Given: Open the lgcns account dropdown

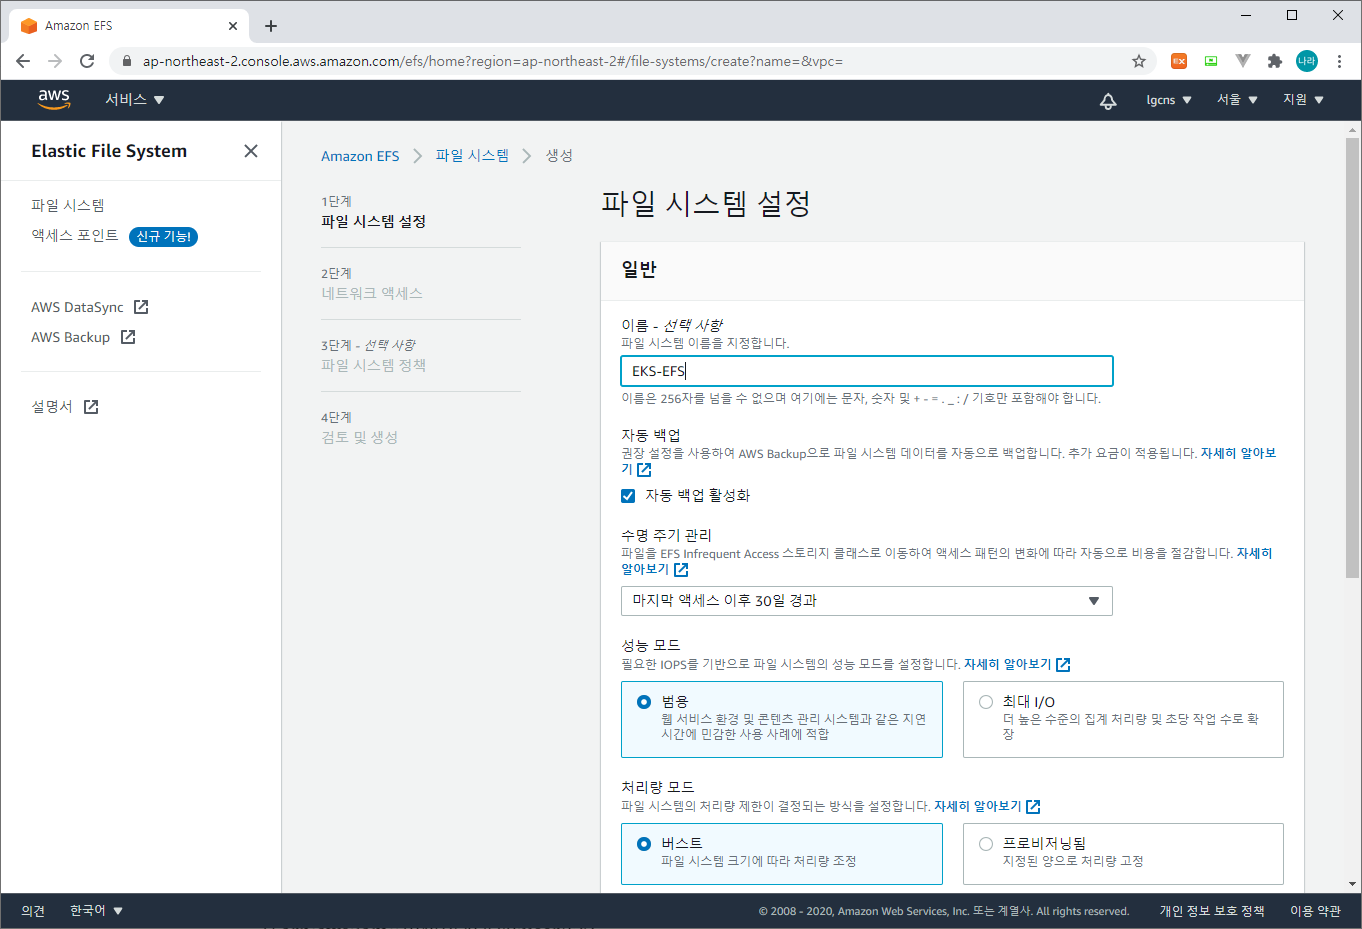Looking at the screenshot, I should coord(1169,100).
